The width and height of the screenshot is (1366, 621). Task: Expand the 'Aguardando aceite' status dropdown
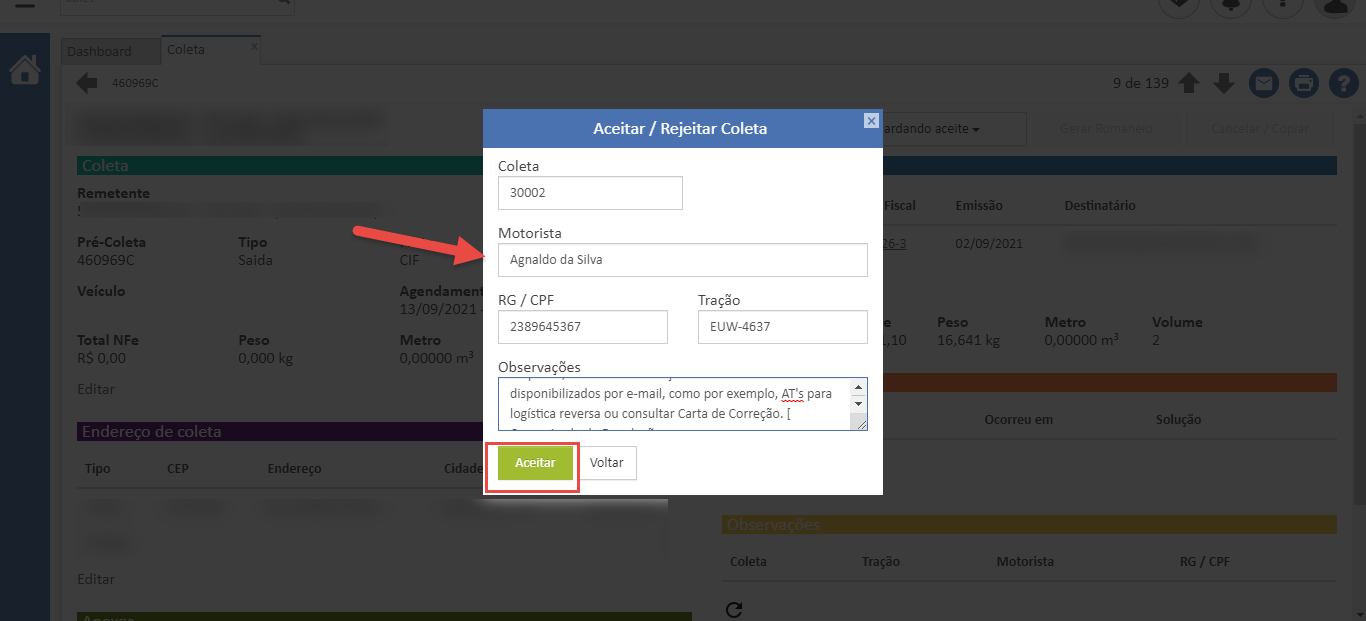pos(954,129)
